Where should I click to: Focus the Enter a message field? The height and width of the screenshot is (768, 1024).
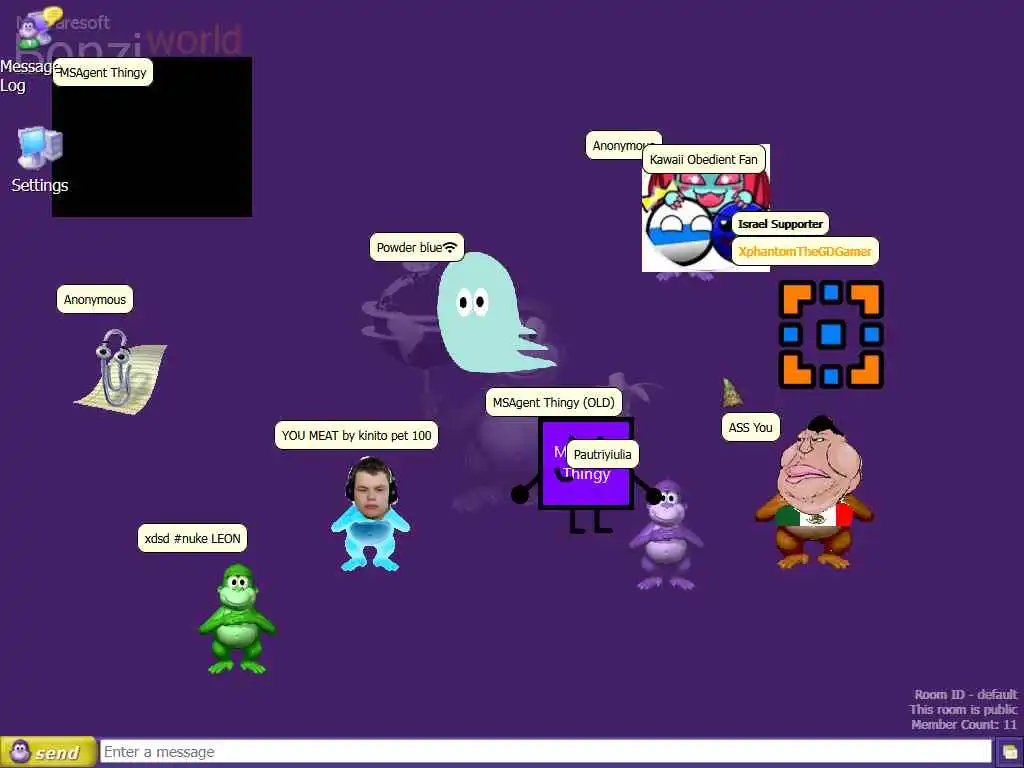point(545,752)
